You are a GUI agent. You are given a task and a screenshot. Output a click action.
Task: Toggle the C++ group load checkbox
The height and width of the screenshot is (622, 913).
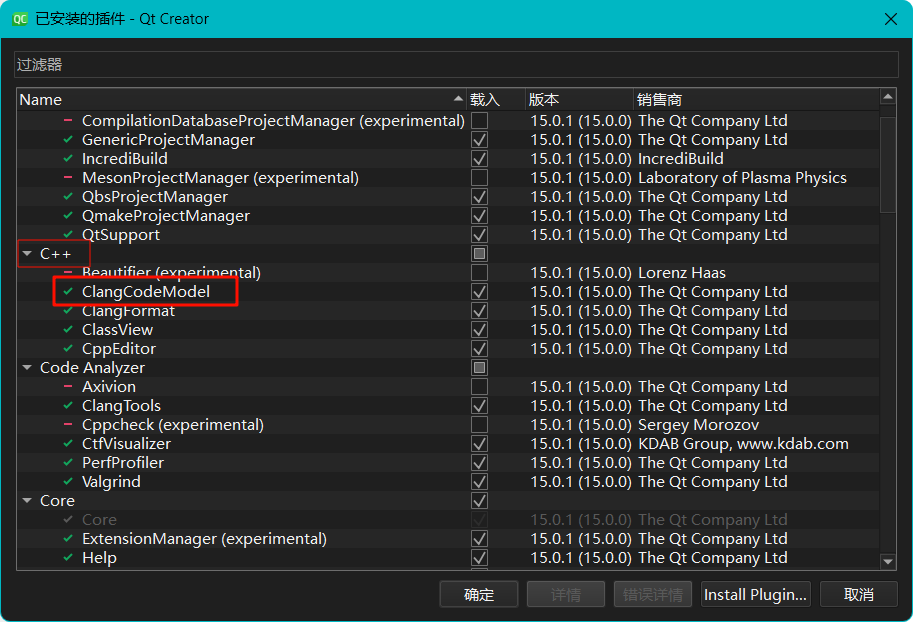click(480, 253)
